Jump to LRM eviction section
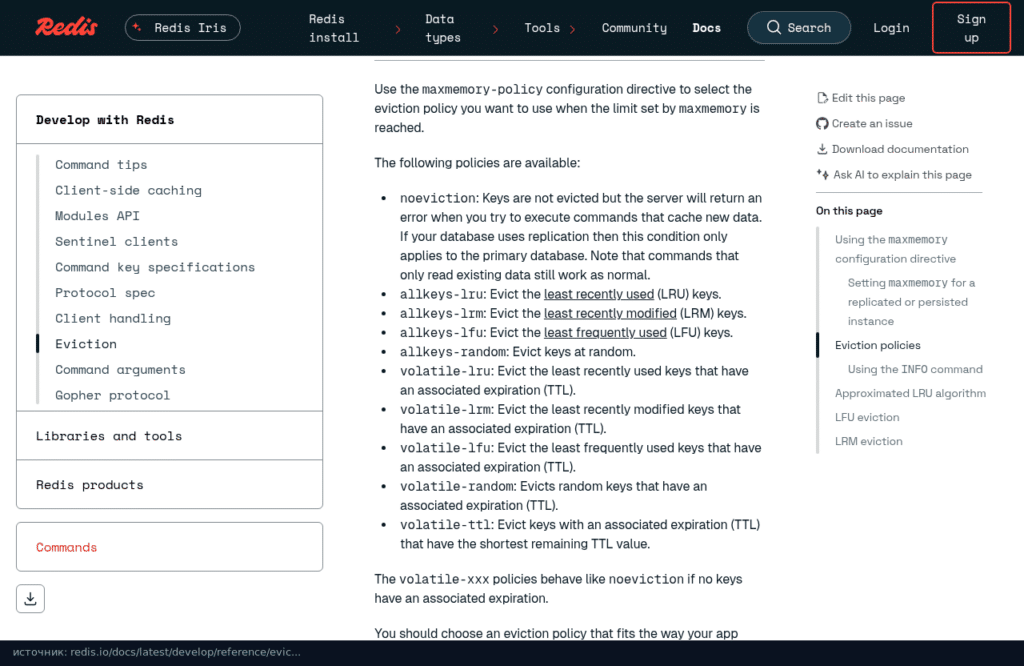The width and height of the screenshot is (1024, 666). click(x=869, y=441)
